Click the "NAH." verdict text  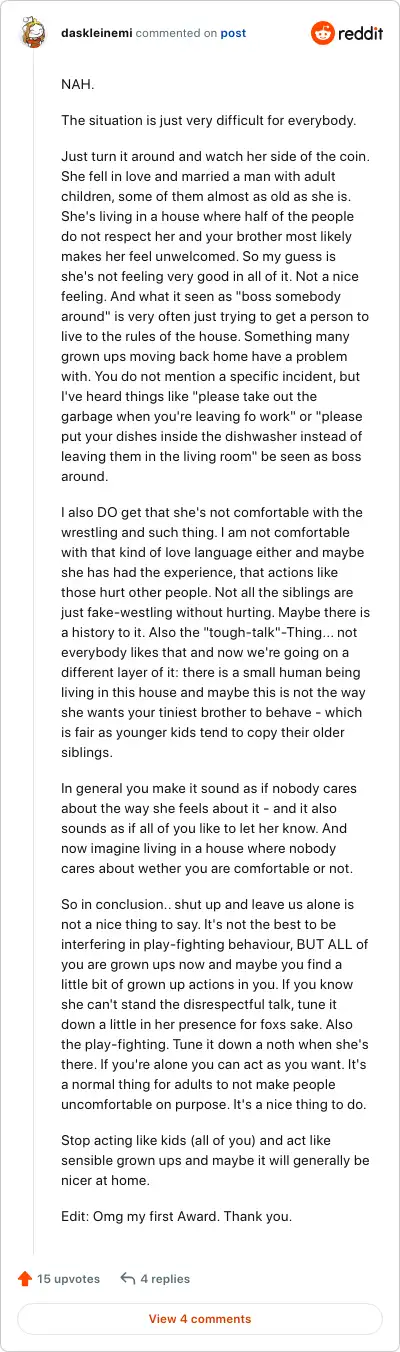[78, 85]
